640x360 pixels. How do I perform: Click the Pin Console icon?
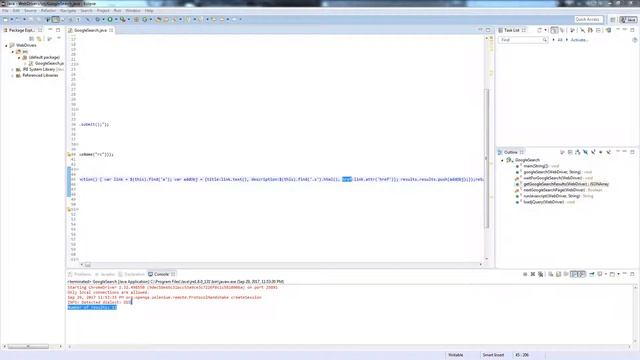pyautogui.click(x=592, y=274)
